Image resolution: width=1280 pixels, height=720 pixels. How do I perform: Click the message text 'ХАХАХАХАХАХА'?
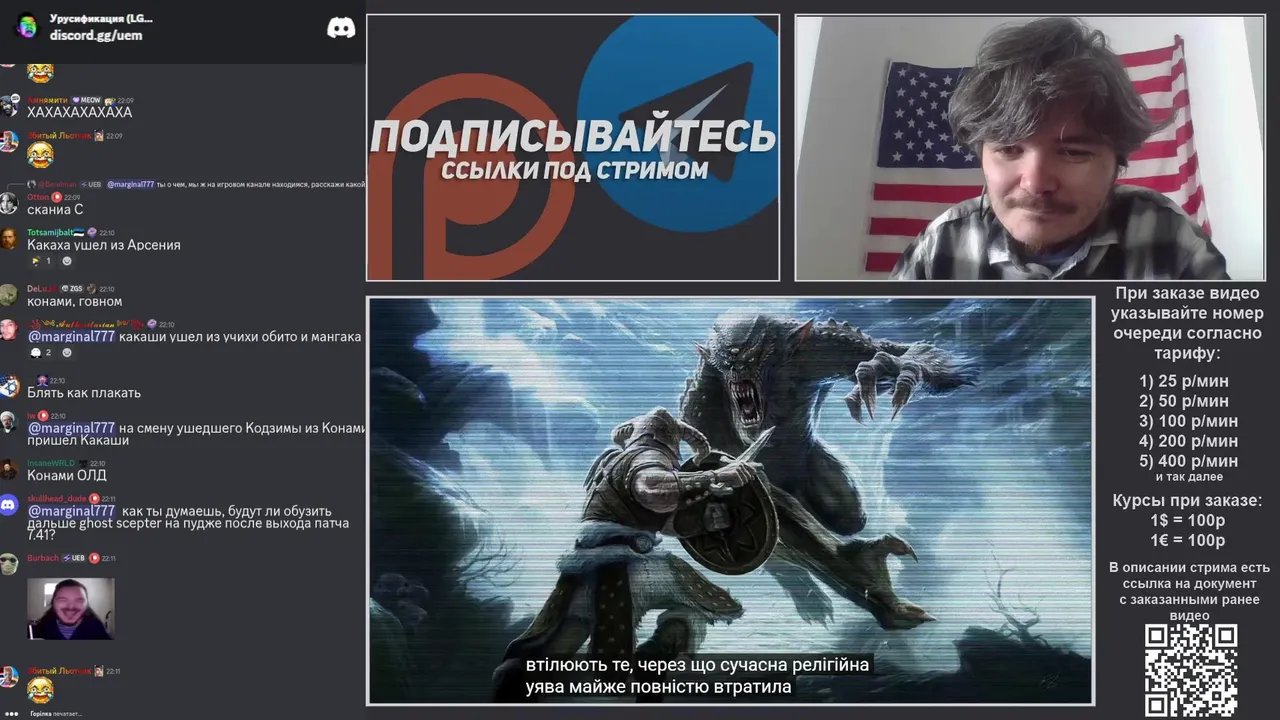click(79, 112)
